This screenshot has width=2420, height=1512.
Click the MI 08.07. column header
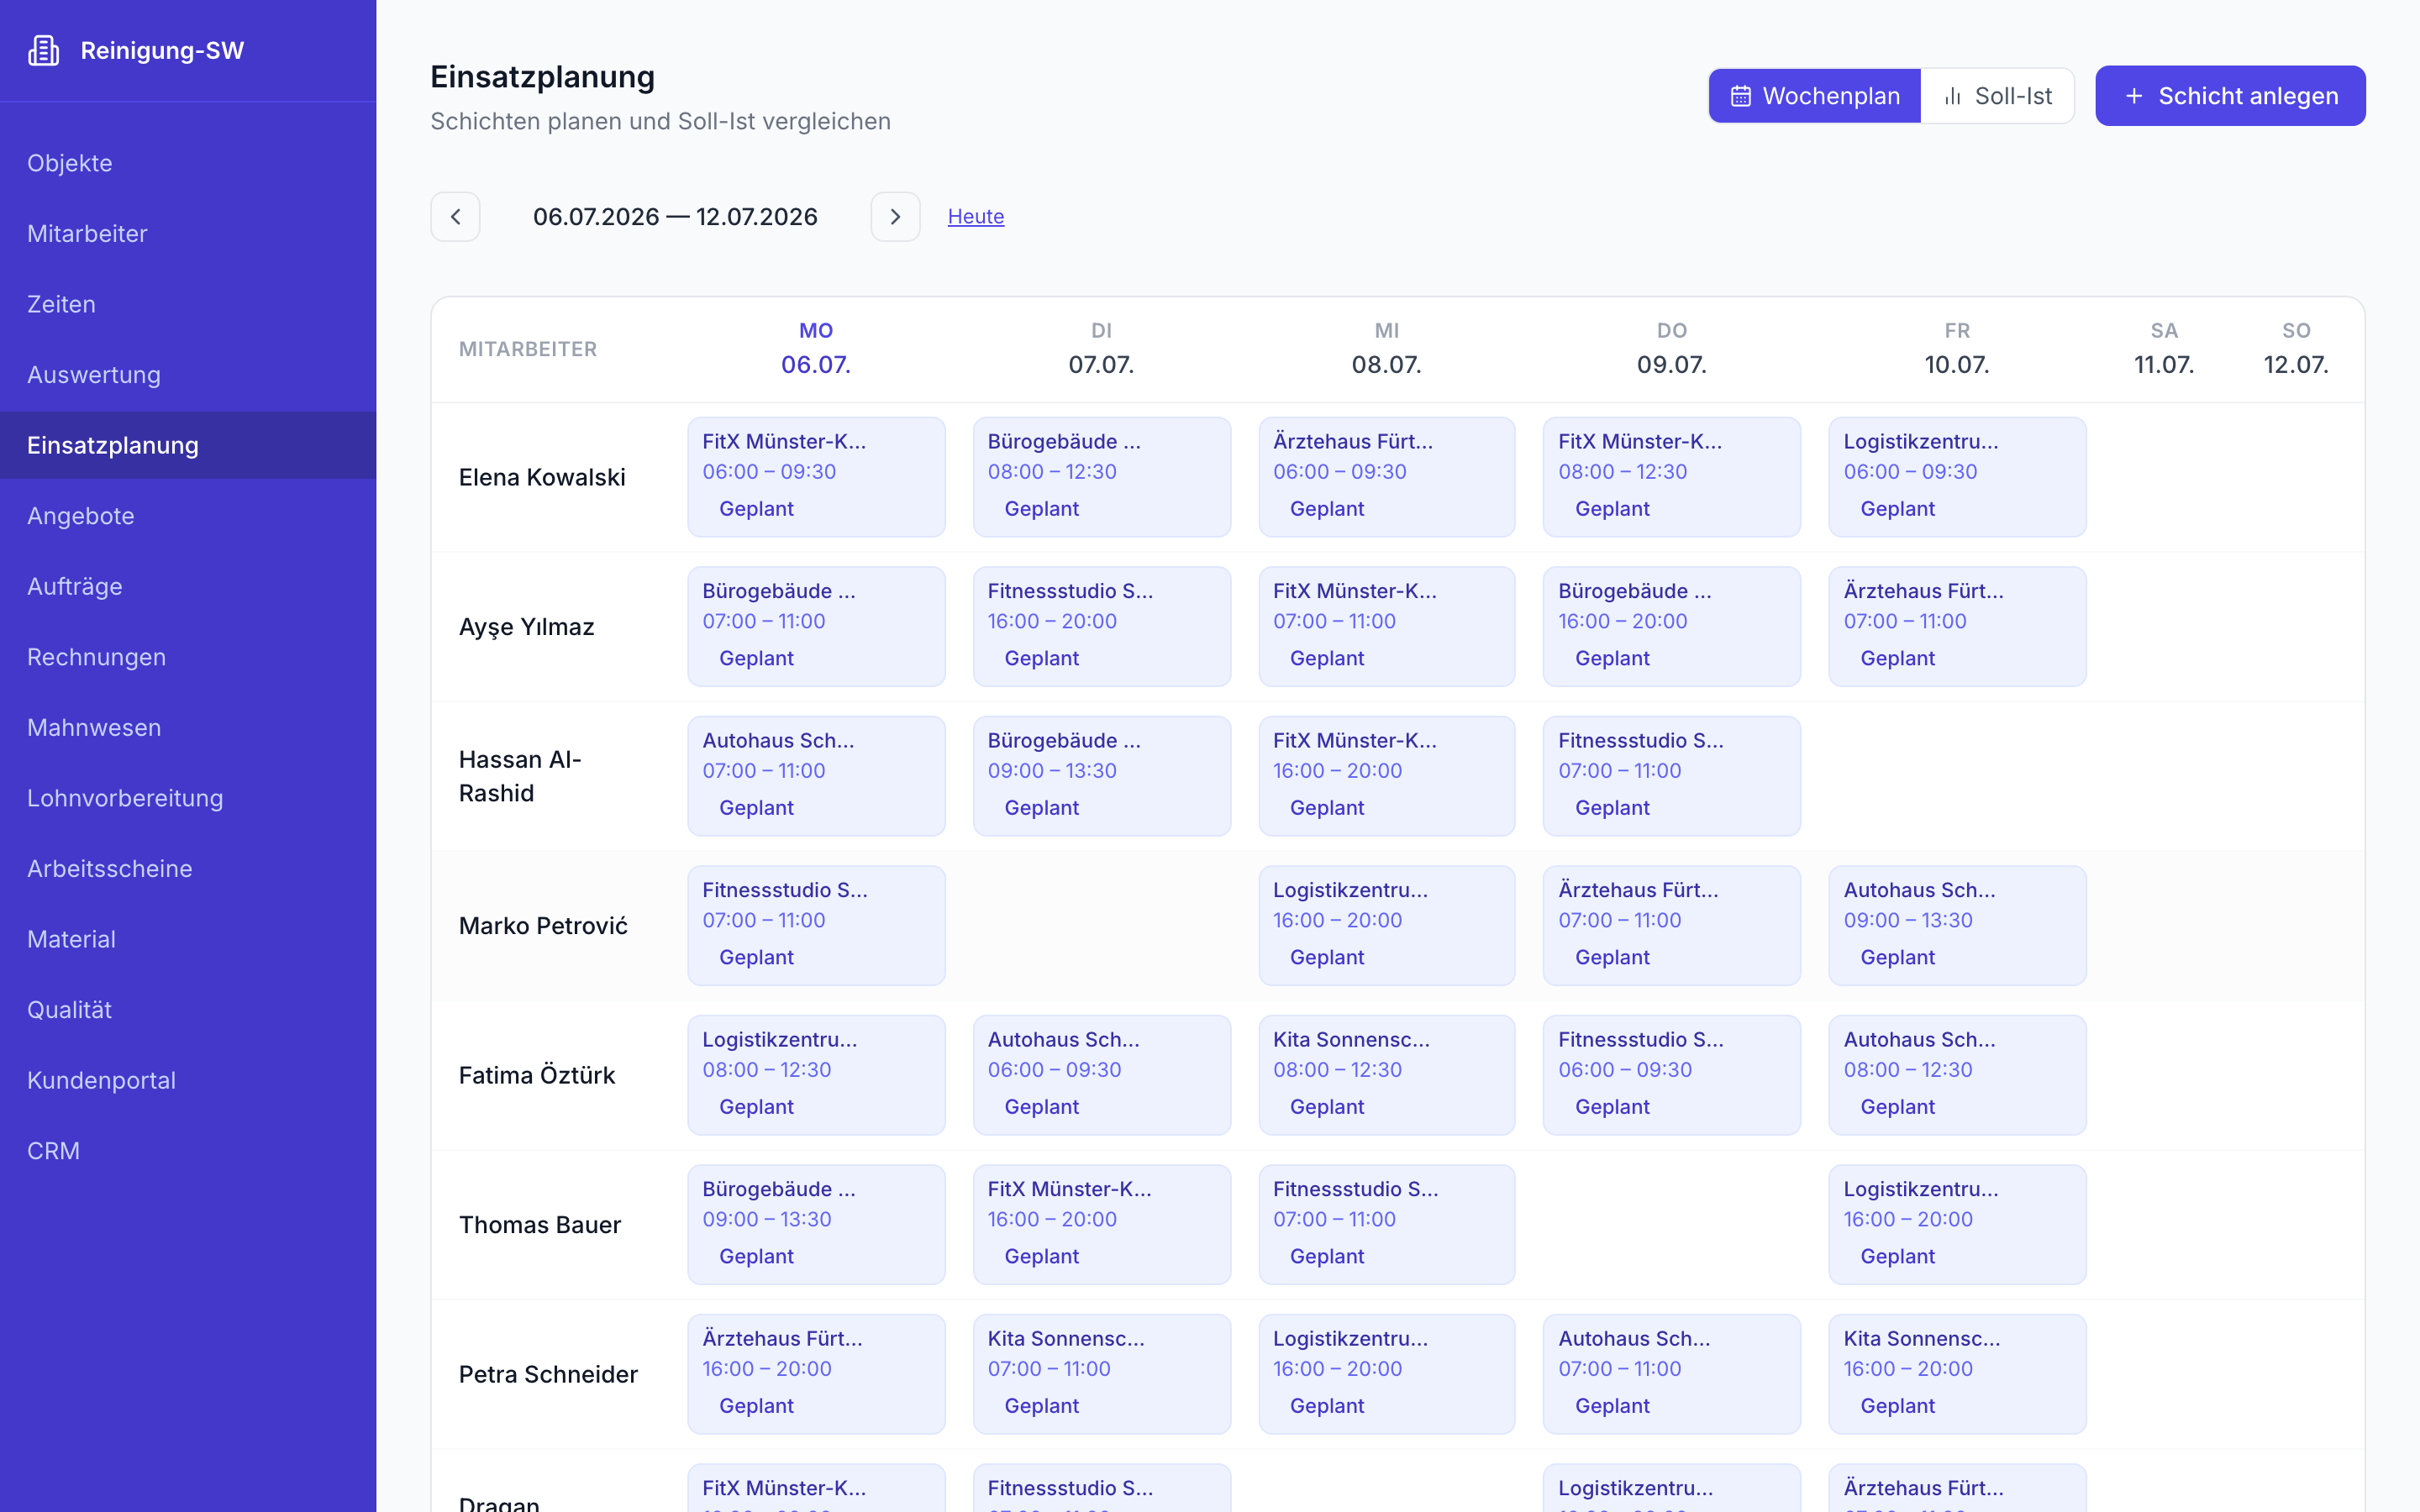click(x=1386, y=349)
